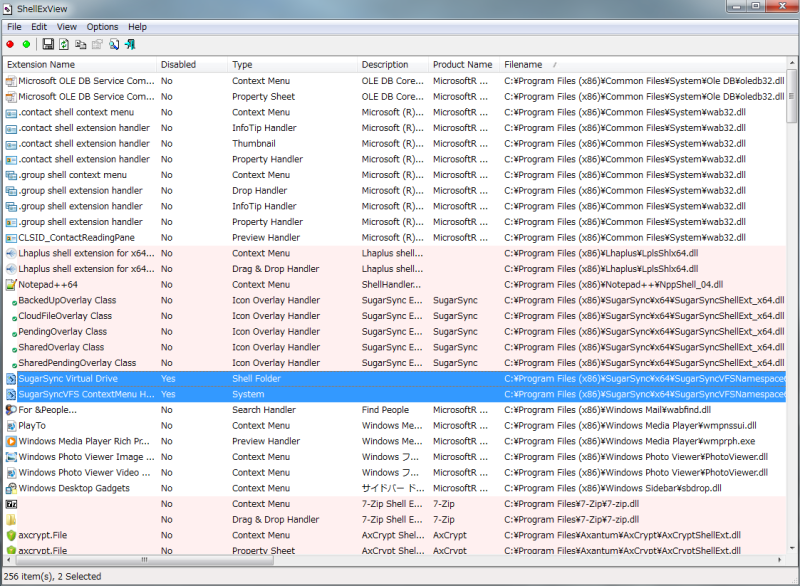The height and width of the screenshot is (586, 800).
Task: Sort by Product Name column header
Action: (x=464, y=65)
